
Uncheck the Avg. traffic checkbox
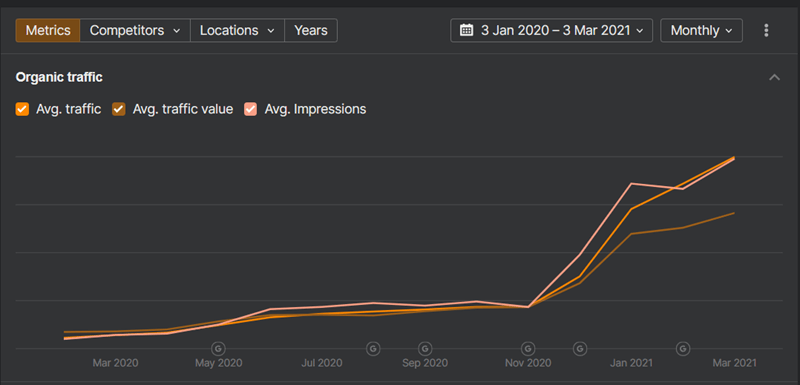tap(22, 109)
